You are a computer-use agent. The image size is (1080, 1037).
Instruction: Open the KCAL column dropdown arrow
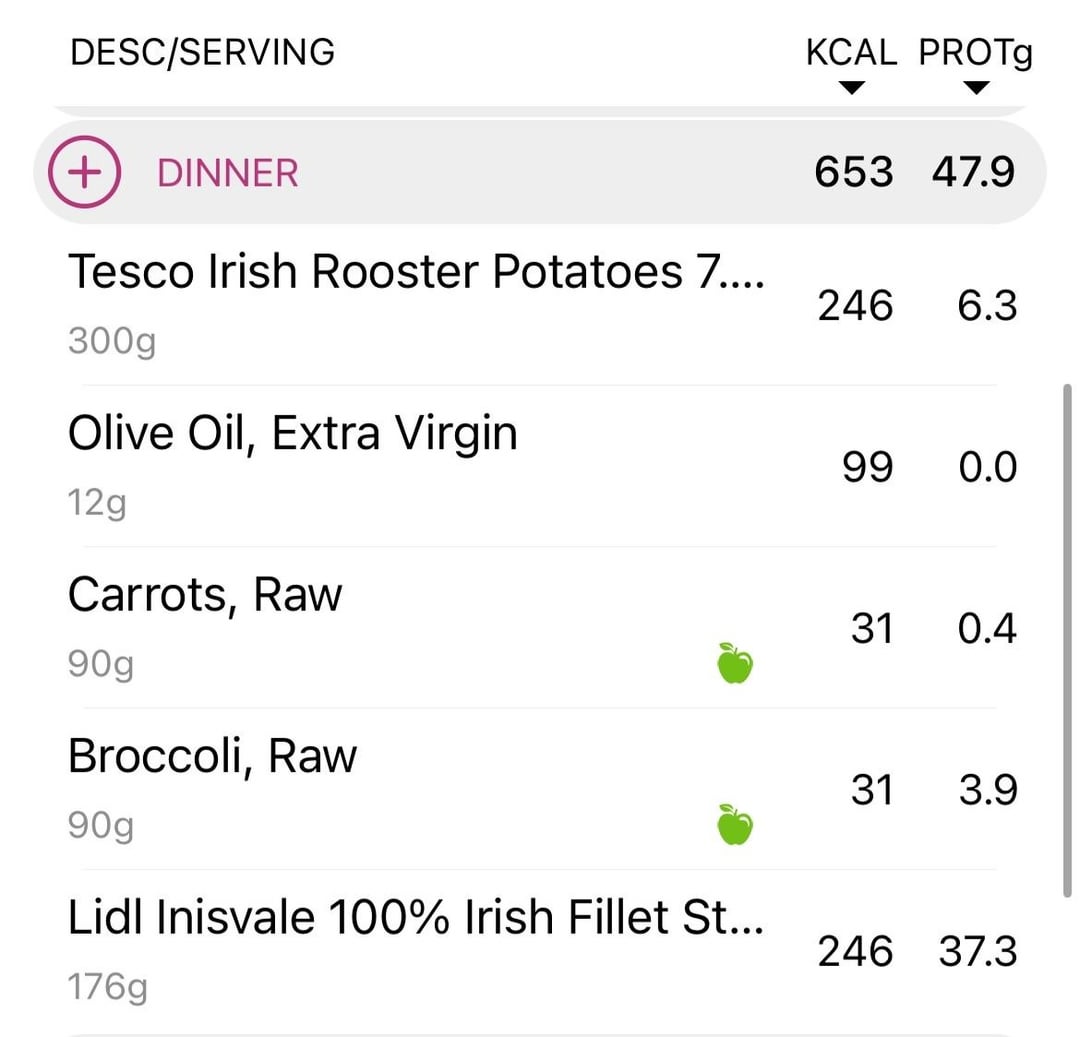tap(851, 88)
